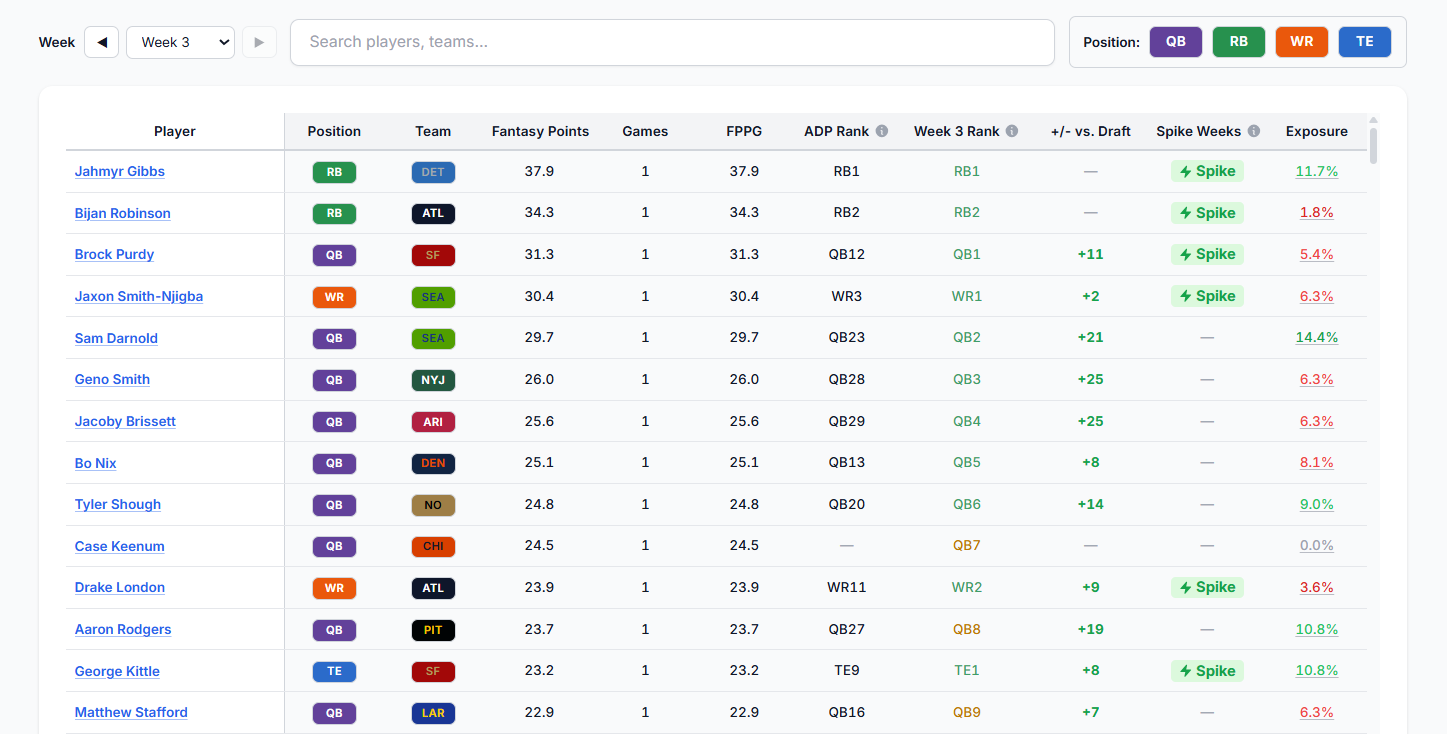
Task: Click the LAR team badge for Matthew Stafford
Action: (x=433, y=713)
